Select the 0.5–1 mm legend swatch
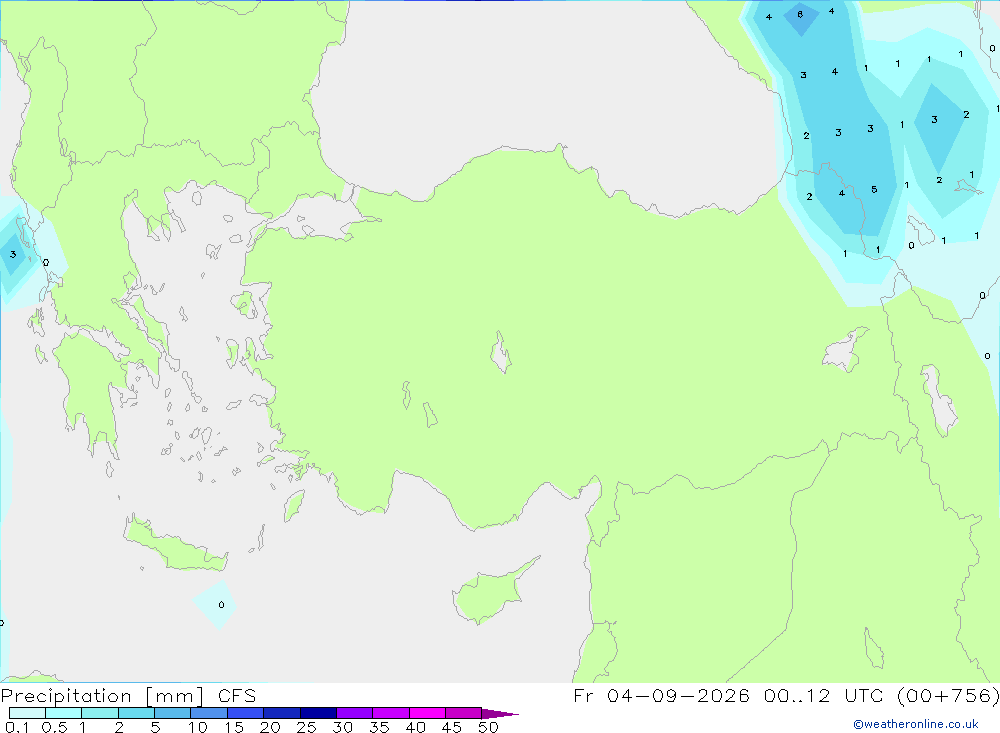The height and width of the screenshot is (733, 1000). 64,713
